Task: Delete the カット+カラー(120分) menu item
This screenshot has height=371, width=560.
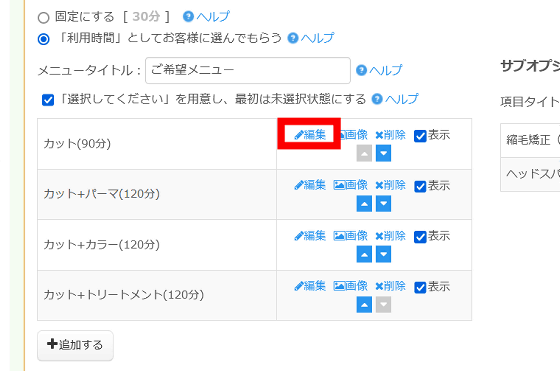Action: pyautogui.click(x=390, y=236)
